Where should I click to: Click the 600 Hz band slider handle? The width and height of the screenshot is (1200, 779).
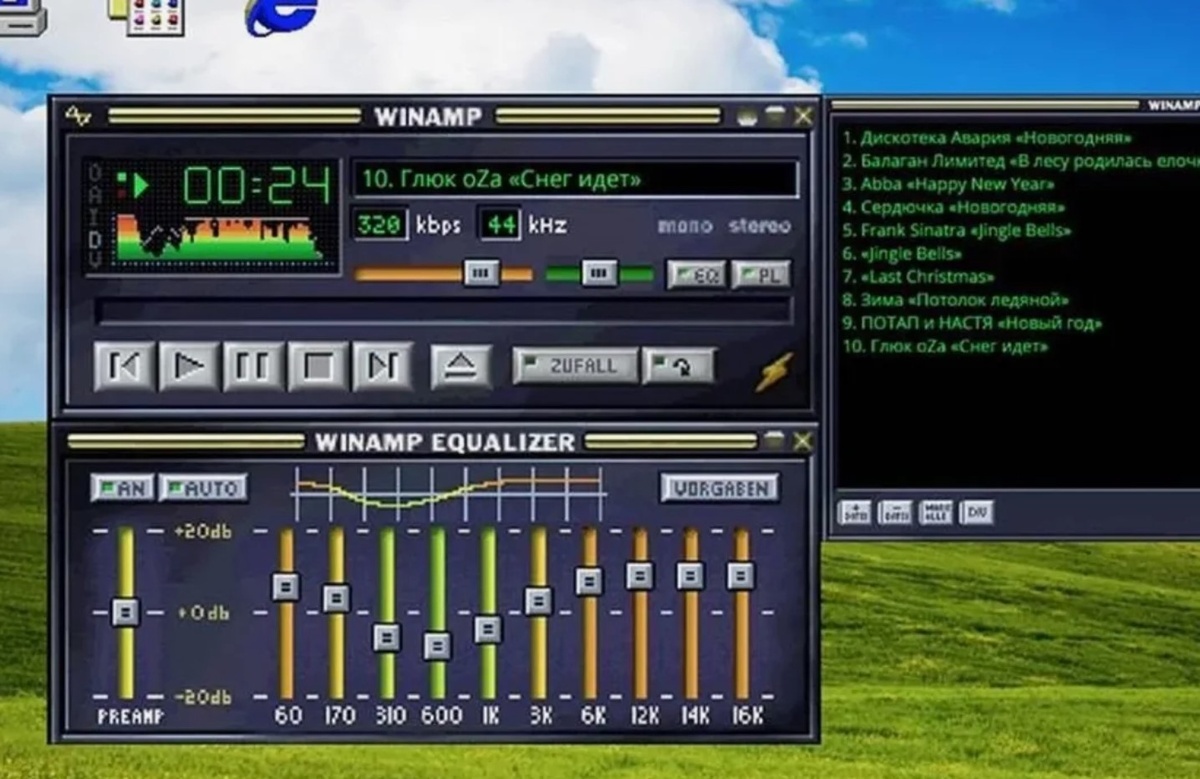coord(437,646)
